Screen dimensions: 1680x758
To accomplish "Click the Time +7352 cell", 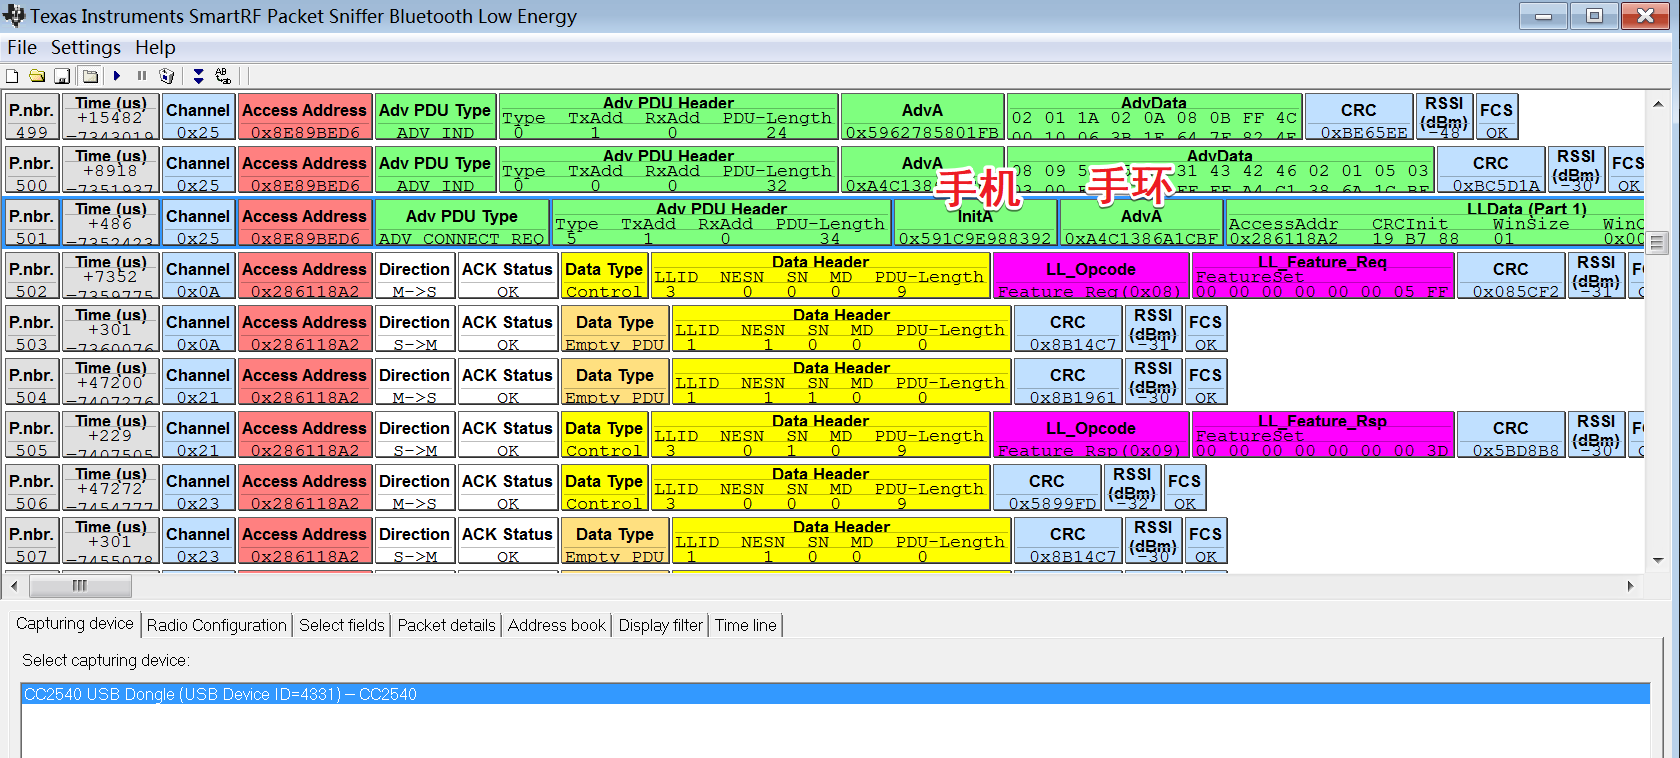I will 111,276.
